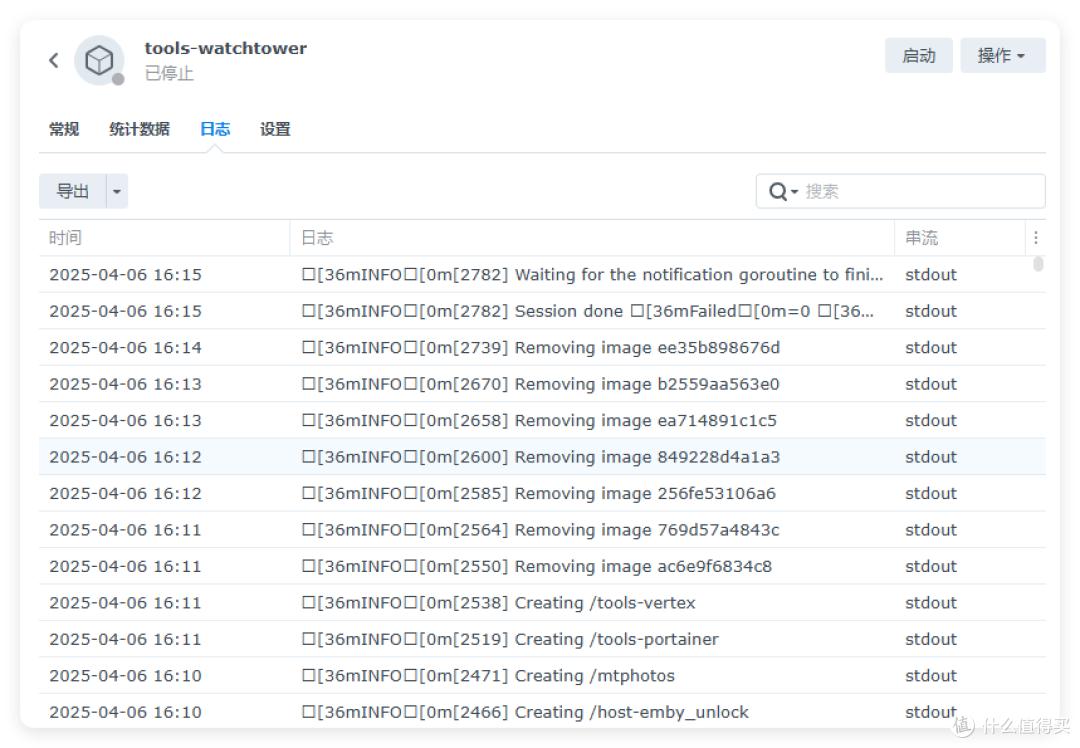Select 'Creating /tools-portainer' log entry
The width and height of the screenshot is (1080, 748).
point(542,639)
